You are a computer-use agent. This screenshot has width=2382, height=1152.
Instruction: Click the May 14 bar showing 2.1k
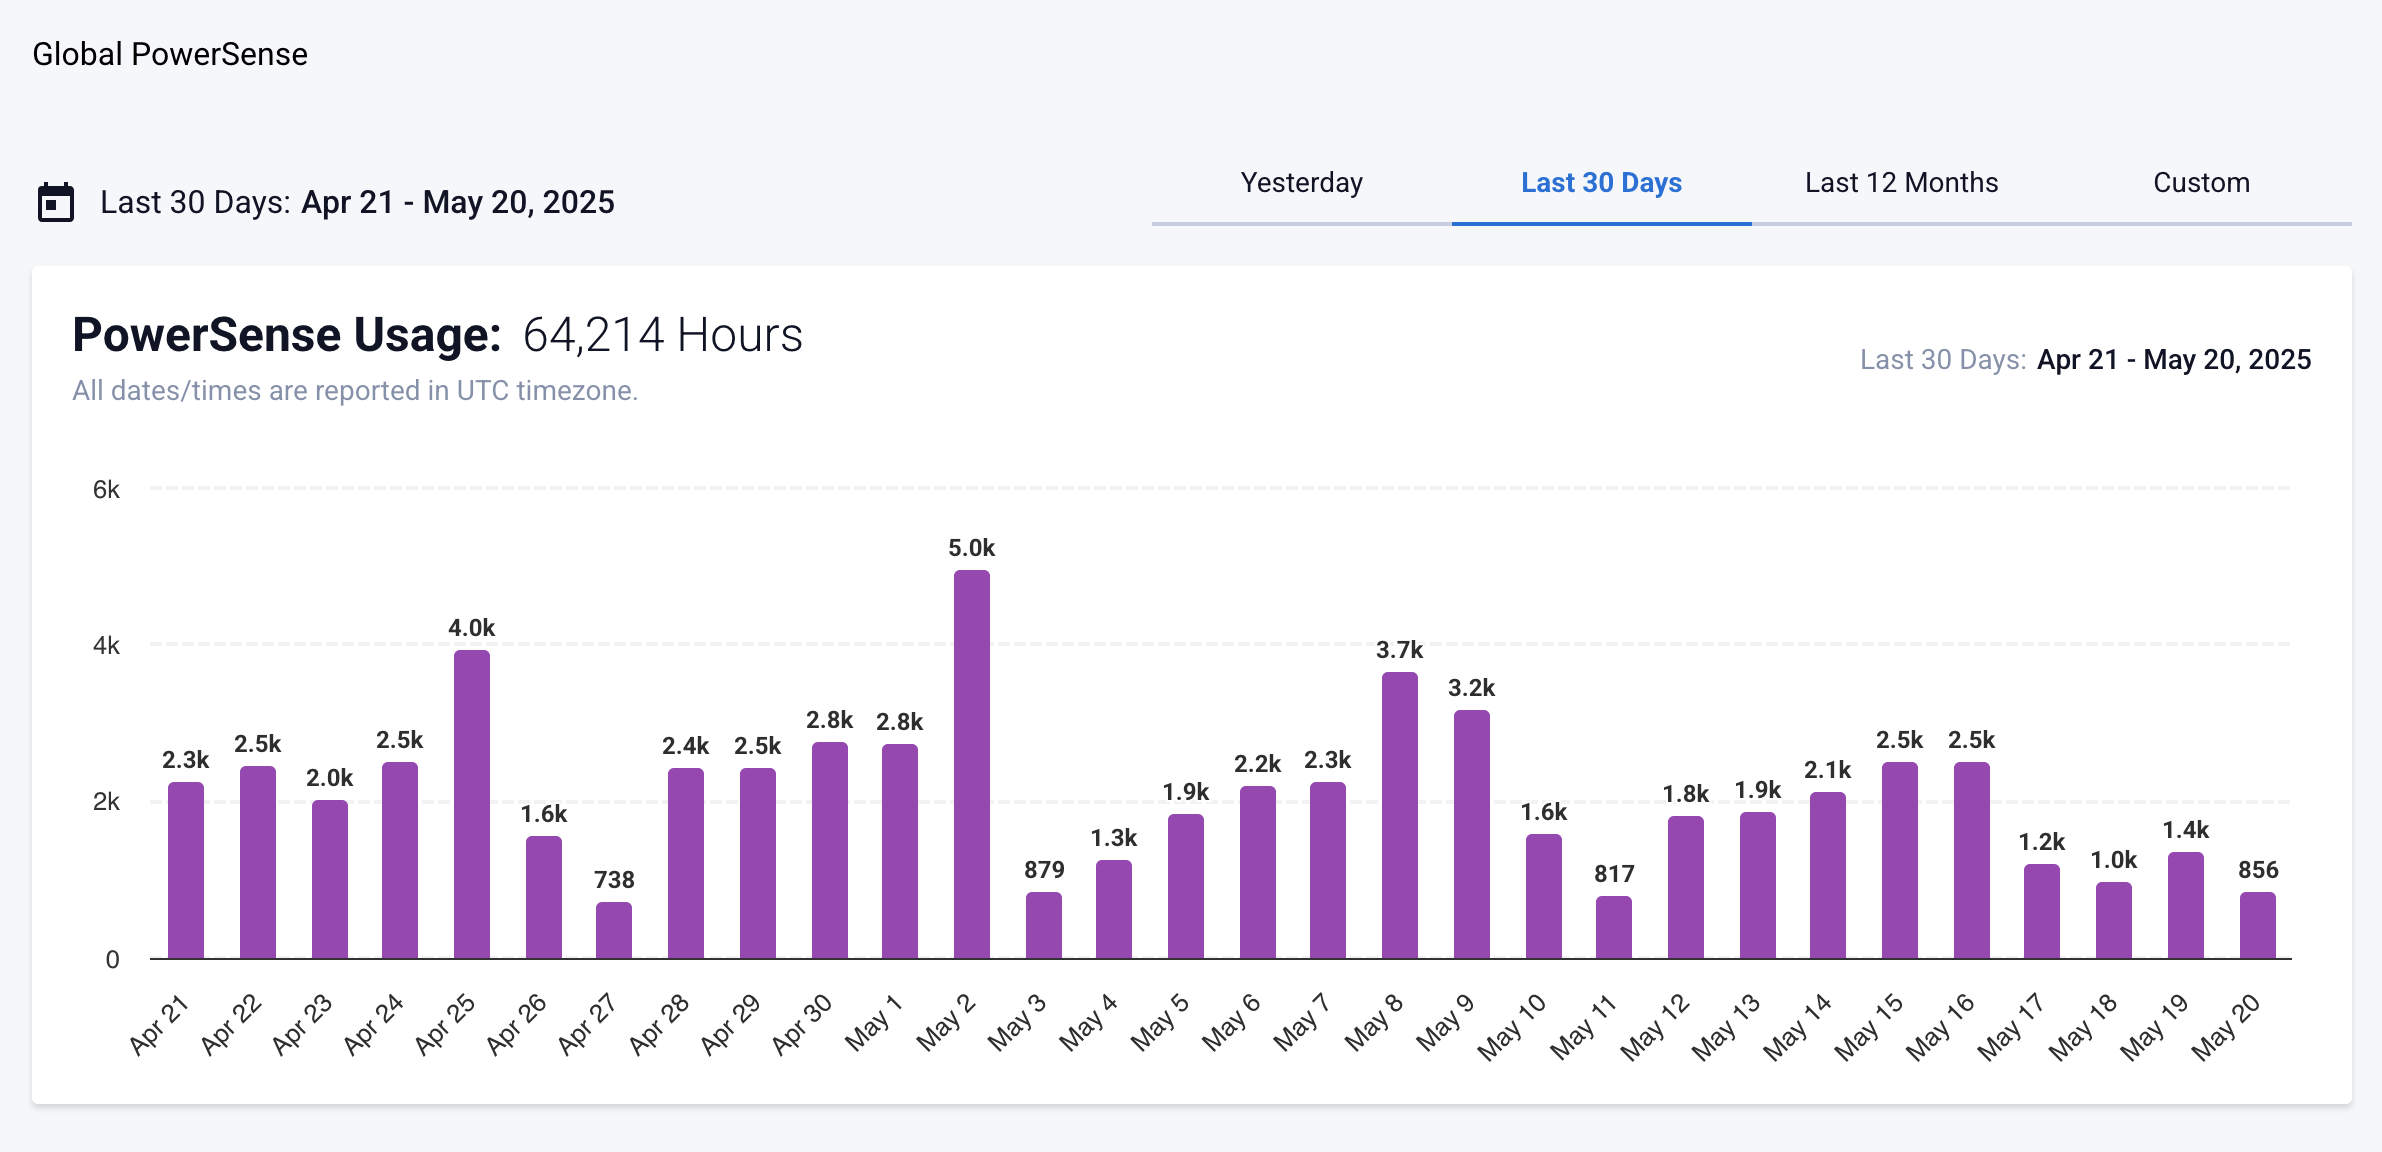[x=1827, y=876]
